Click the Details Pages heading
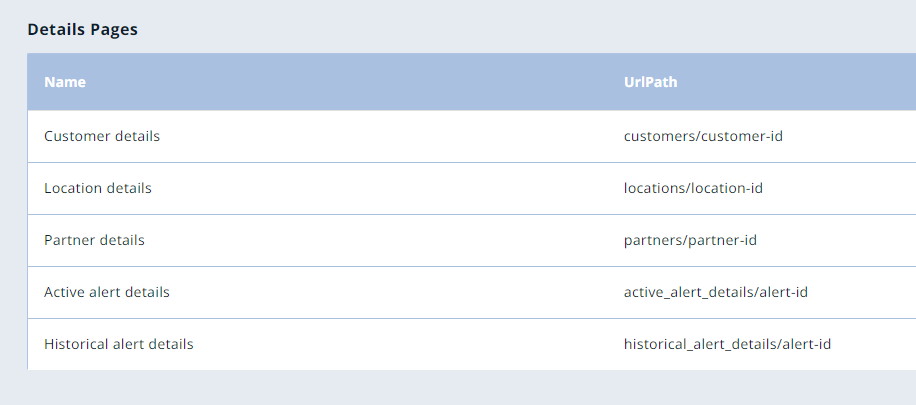 pos(82,29)
